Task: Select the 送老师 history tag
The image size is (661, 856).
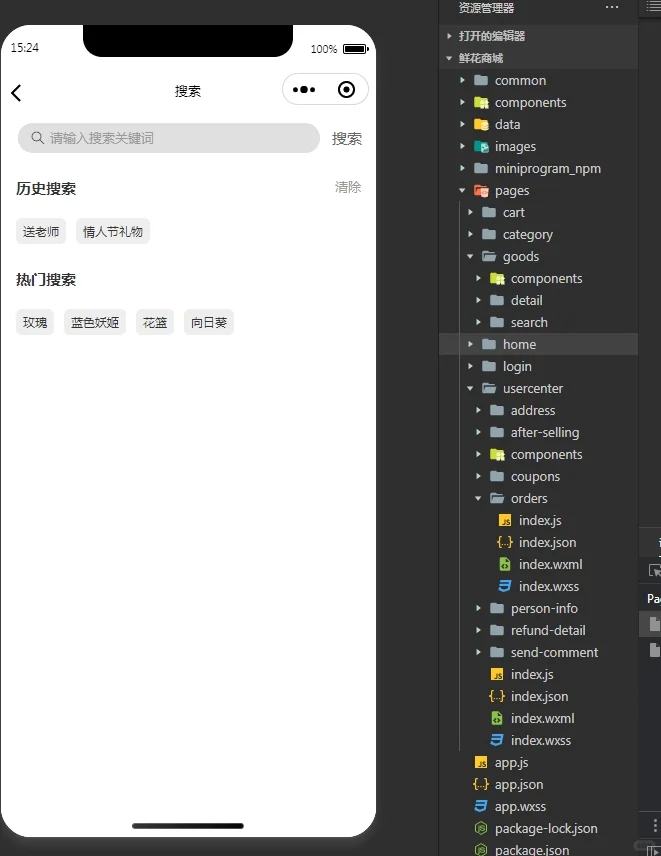Action: (41, 231)
